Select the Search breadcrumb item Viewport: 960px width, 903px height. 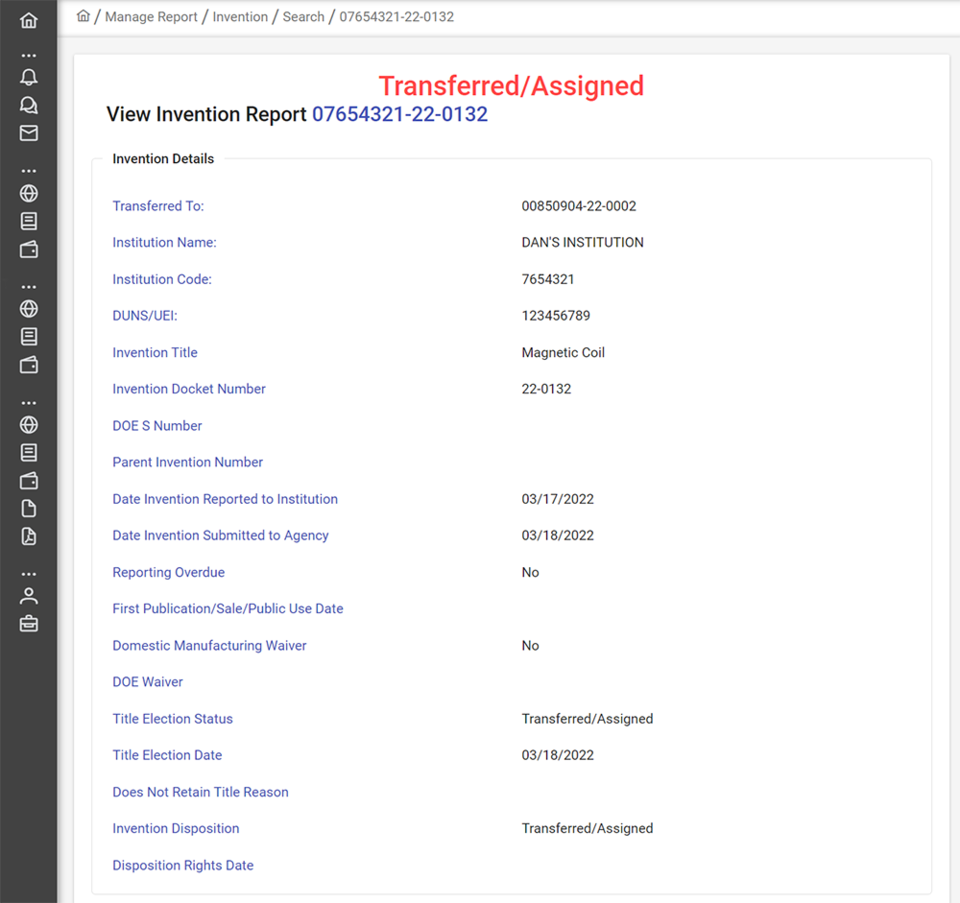pos(303,16)
